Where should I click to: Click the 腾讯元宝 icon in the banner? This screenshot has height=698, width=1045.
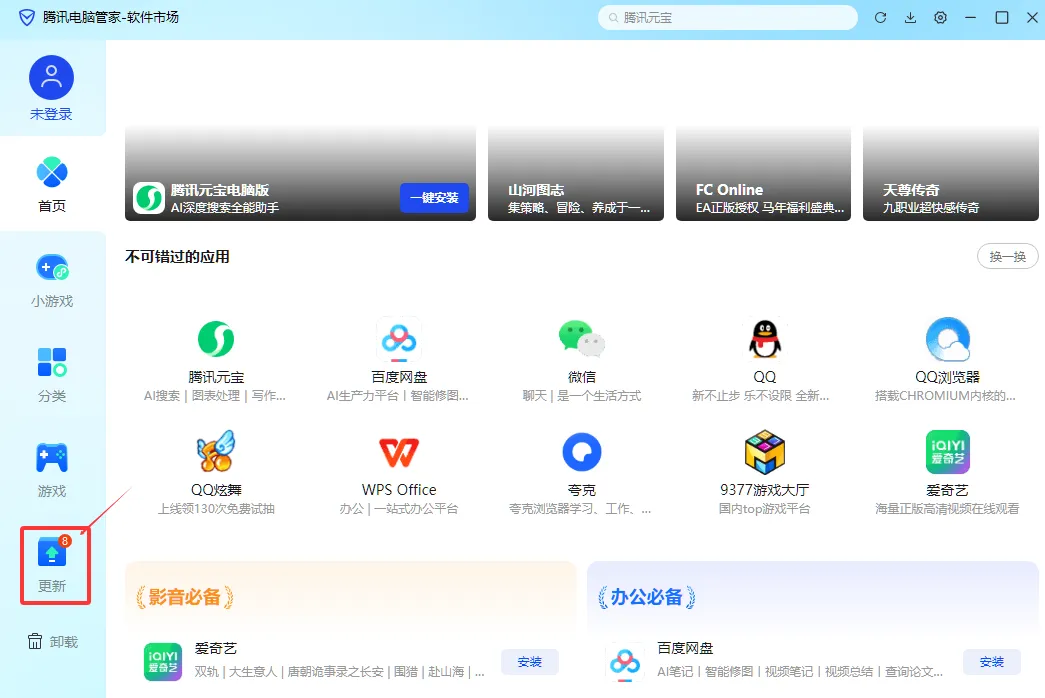[x=149, y=198]
